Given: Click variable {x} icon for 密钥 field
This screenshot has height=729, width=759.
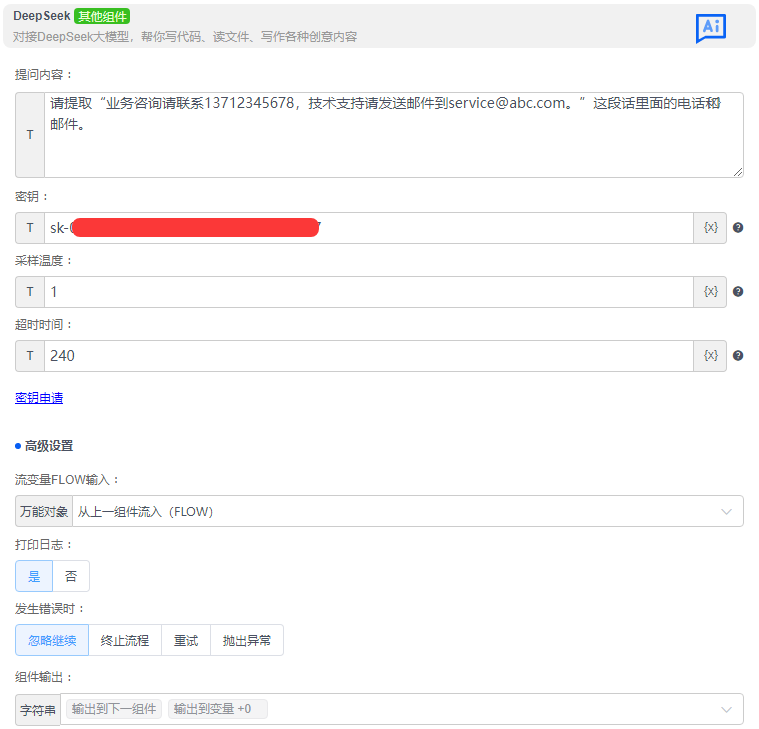Looking at the screenshot, I should pyautogui.click(x=710, y=228).
